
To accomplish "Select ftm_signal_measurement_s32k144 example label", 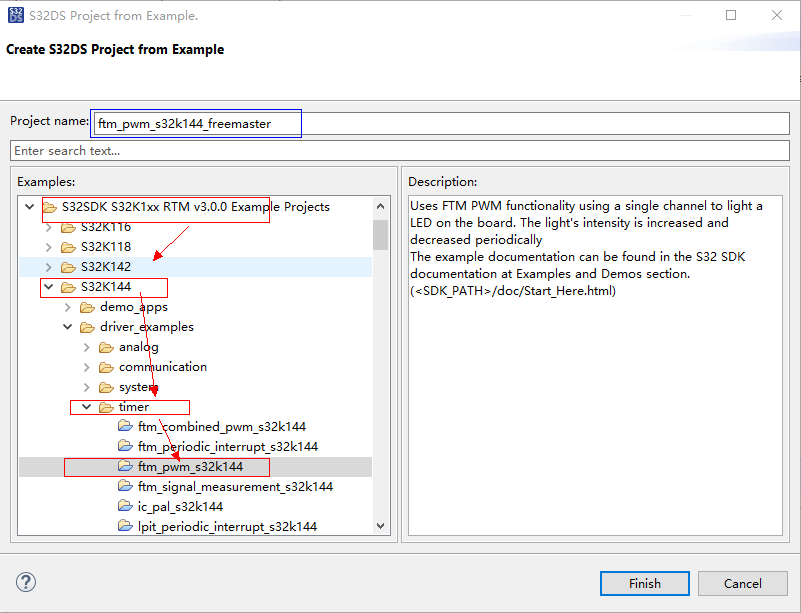I will pyautogui.click(x=235, y=486).
